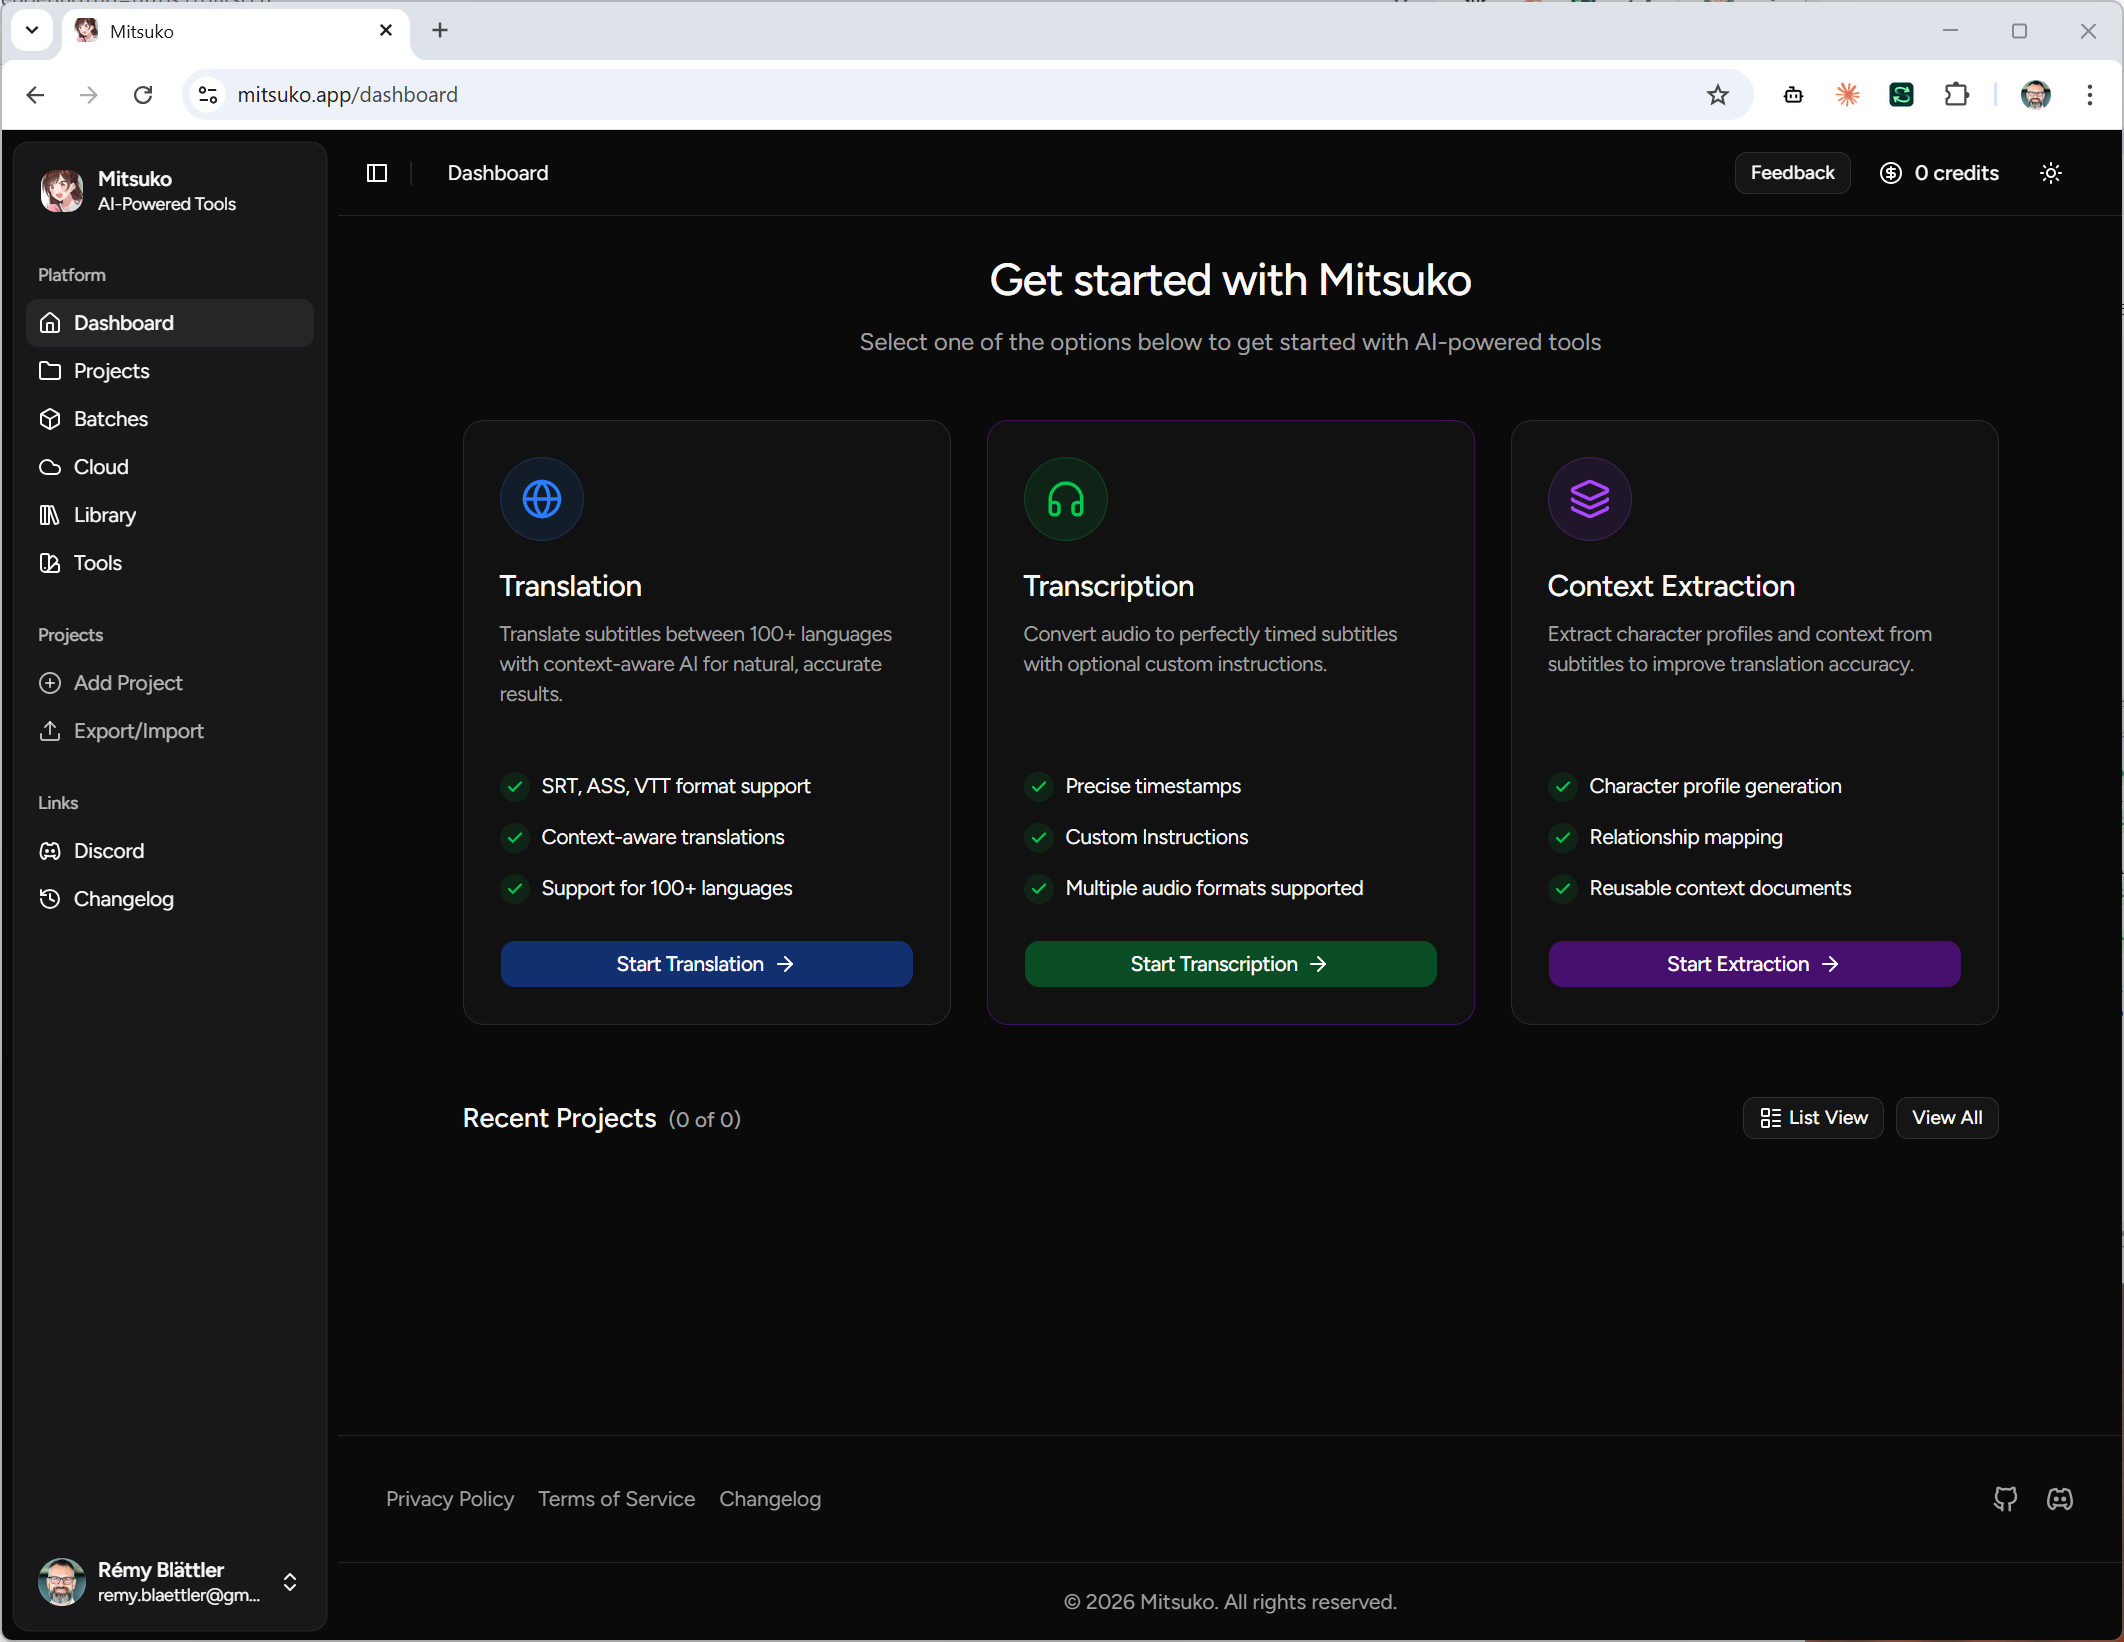The width and height of the screenshot is (2124, 1642).
Task: Click 'Custom Instructions' feature text
Action: [1157, 837]
